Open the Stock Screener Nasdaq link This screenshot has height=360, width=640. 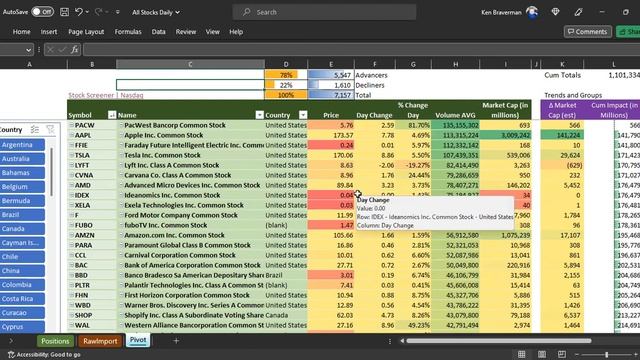[x=106, y=95]
